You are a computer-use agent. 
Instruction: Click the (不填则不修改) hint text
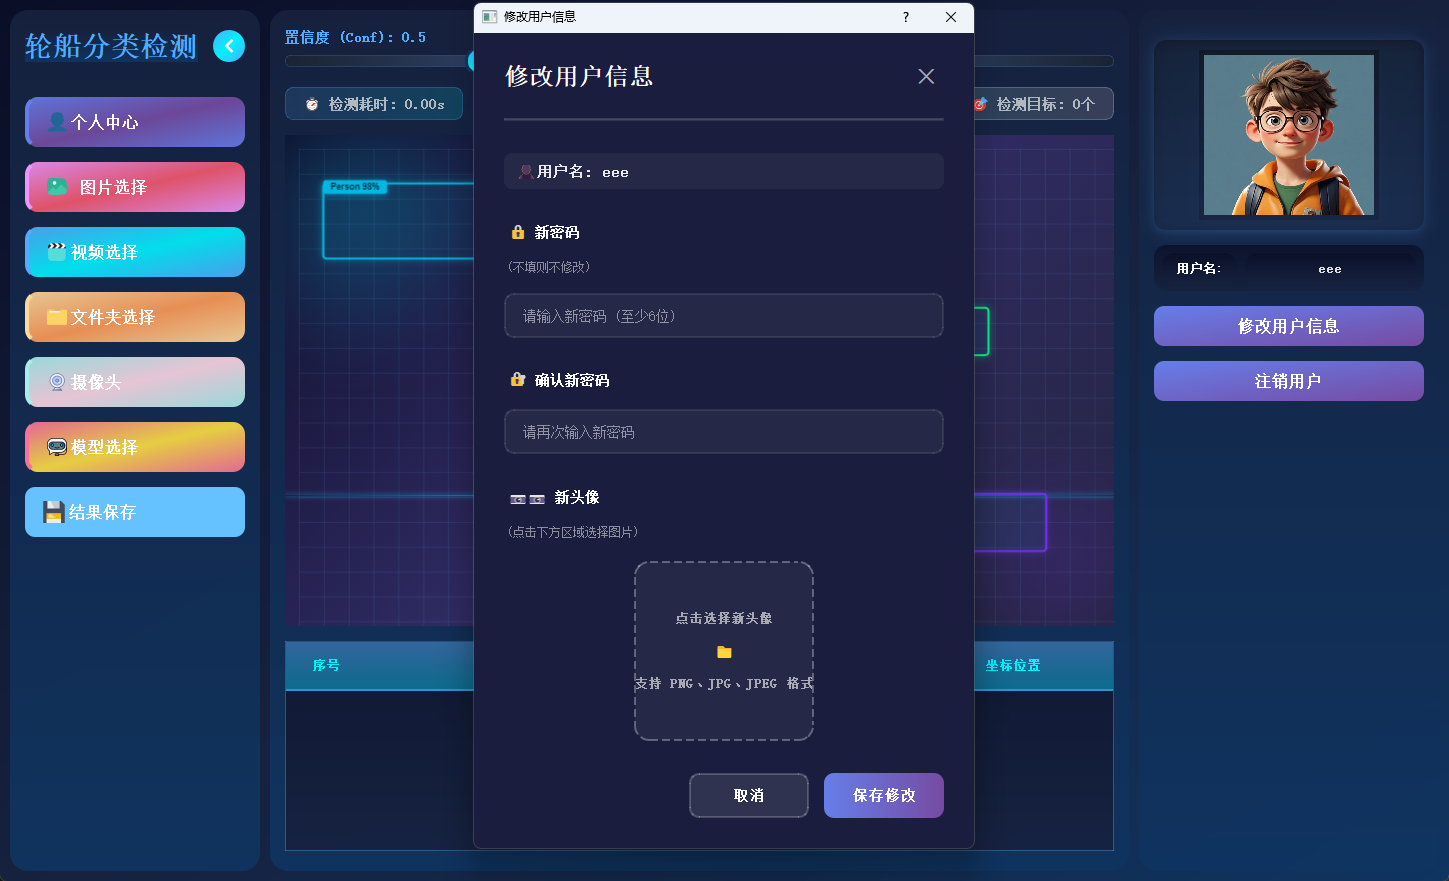(x=549, y=267)
